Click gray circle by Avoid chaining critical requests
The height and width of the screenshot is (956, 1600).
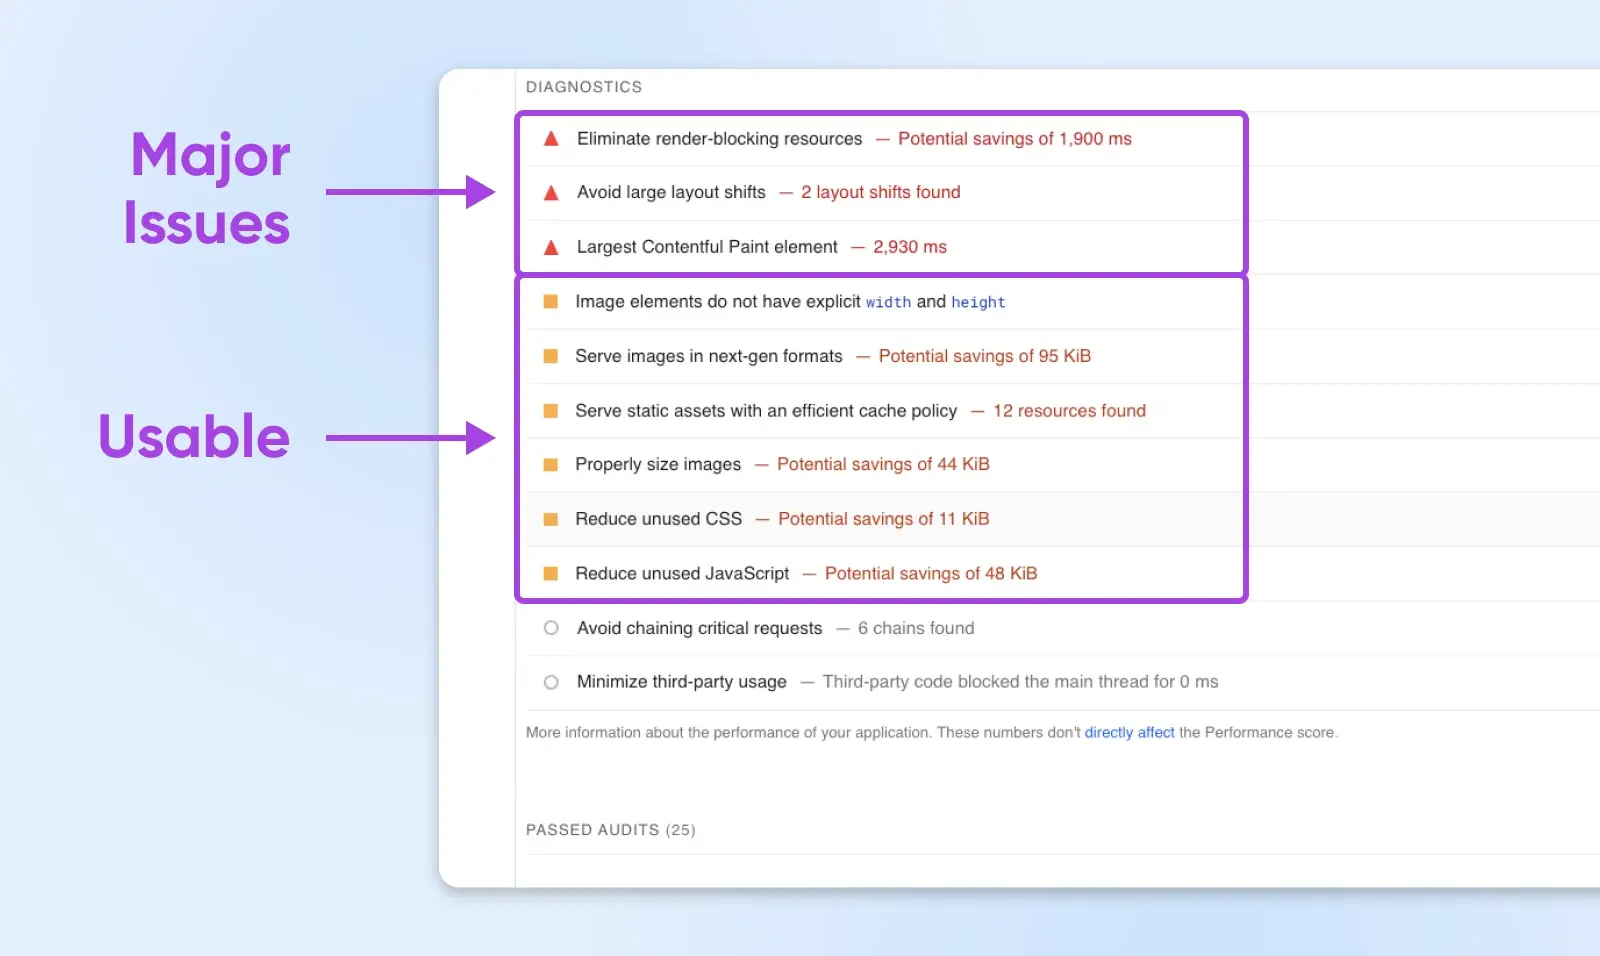(551, 628)
